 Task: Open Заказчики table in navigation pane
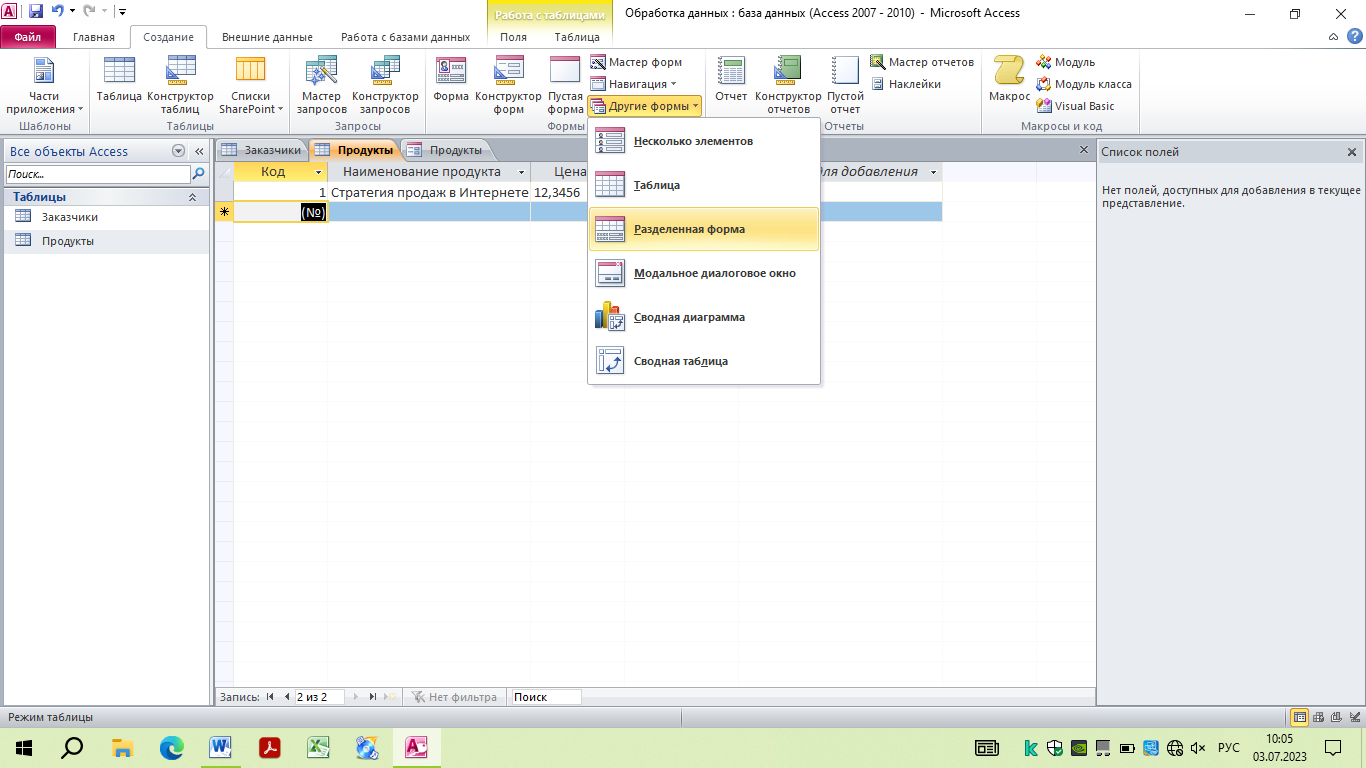(x=107, y=217)
